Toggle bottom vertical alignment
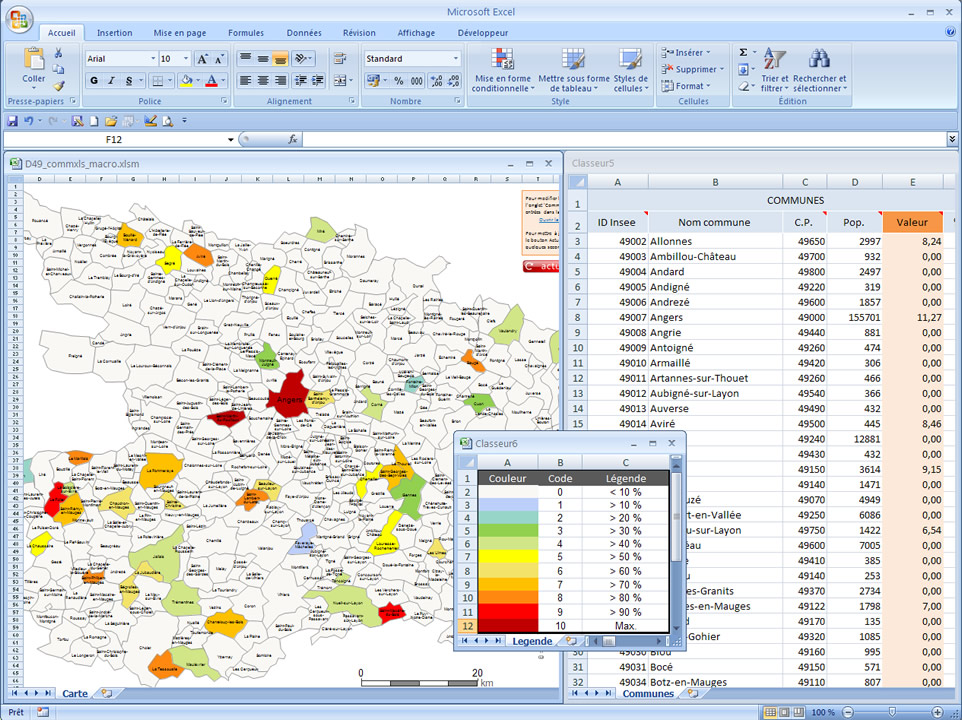 point(280,59)
